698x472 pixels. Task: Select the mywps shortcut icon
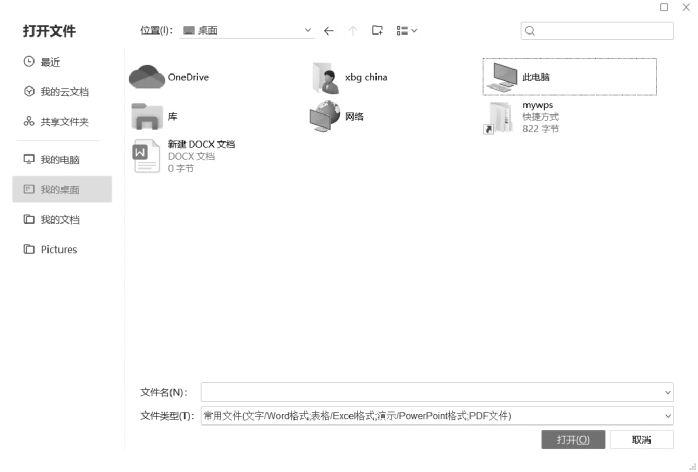pyautogui.click(x=498, y=118)
